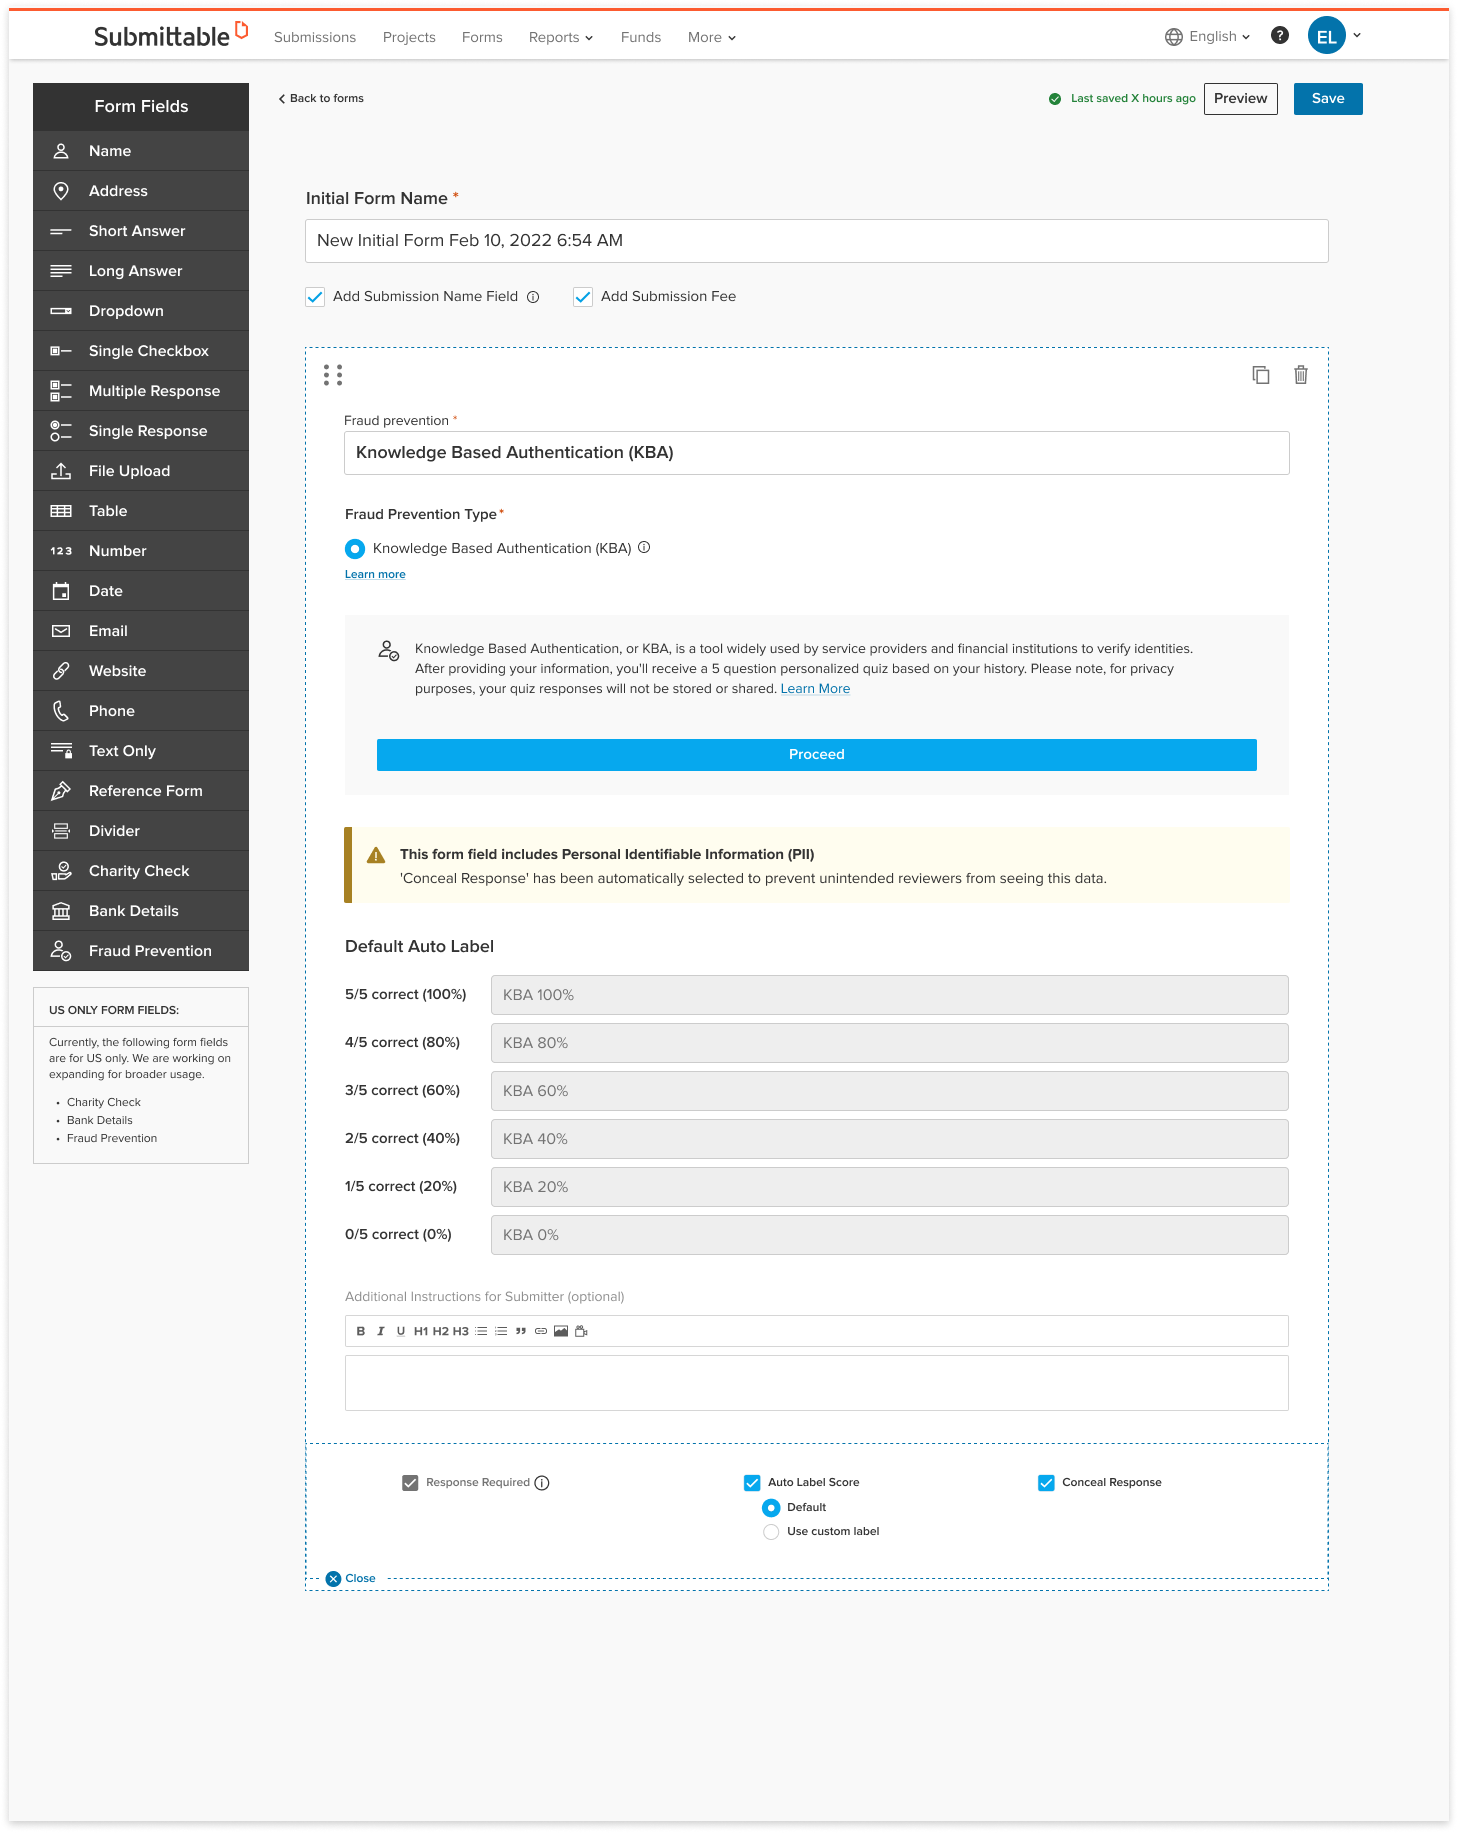Add a Divider field
1458x1833 pixels.
(x=141, y=831)
